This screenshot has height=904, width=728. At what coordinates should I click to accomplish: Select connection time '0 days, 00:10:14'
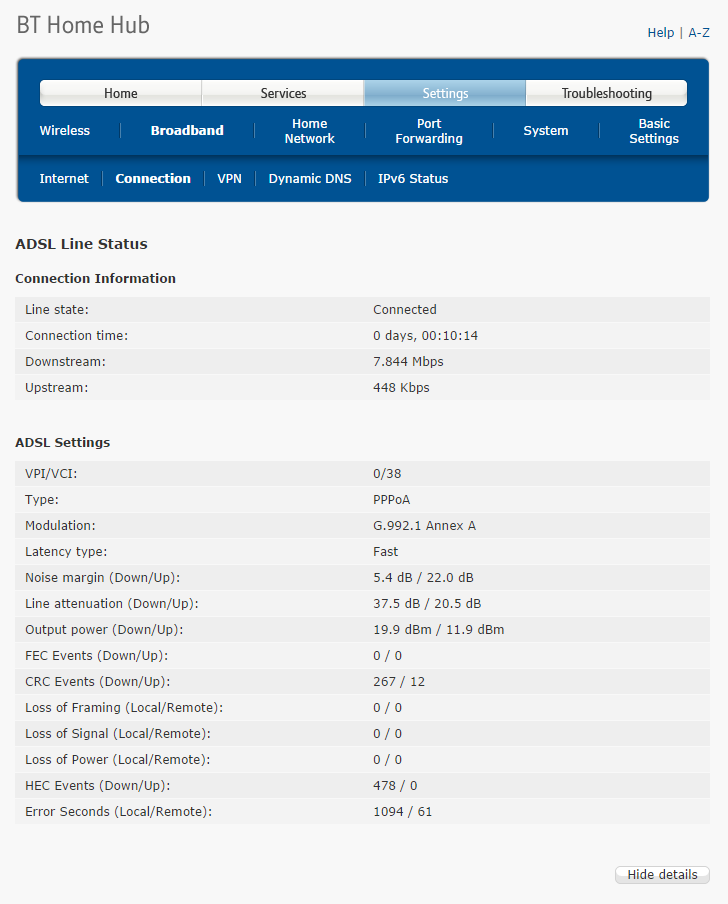(x=425, y=336)
